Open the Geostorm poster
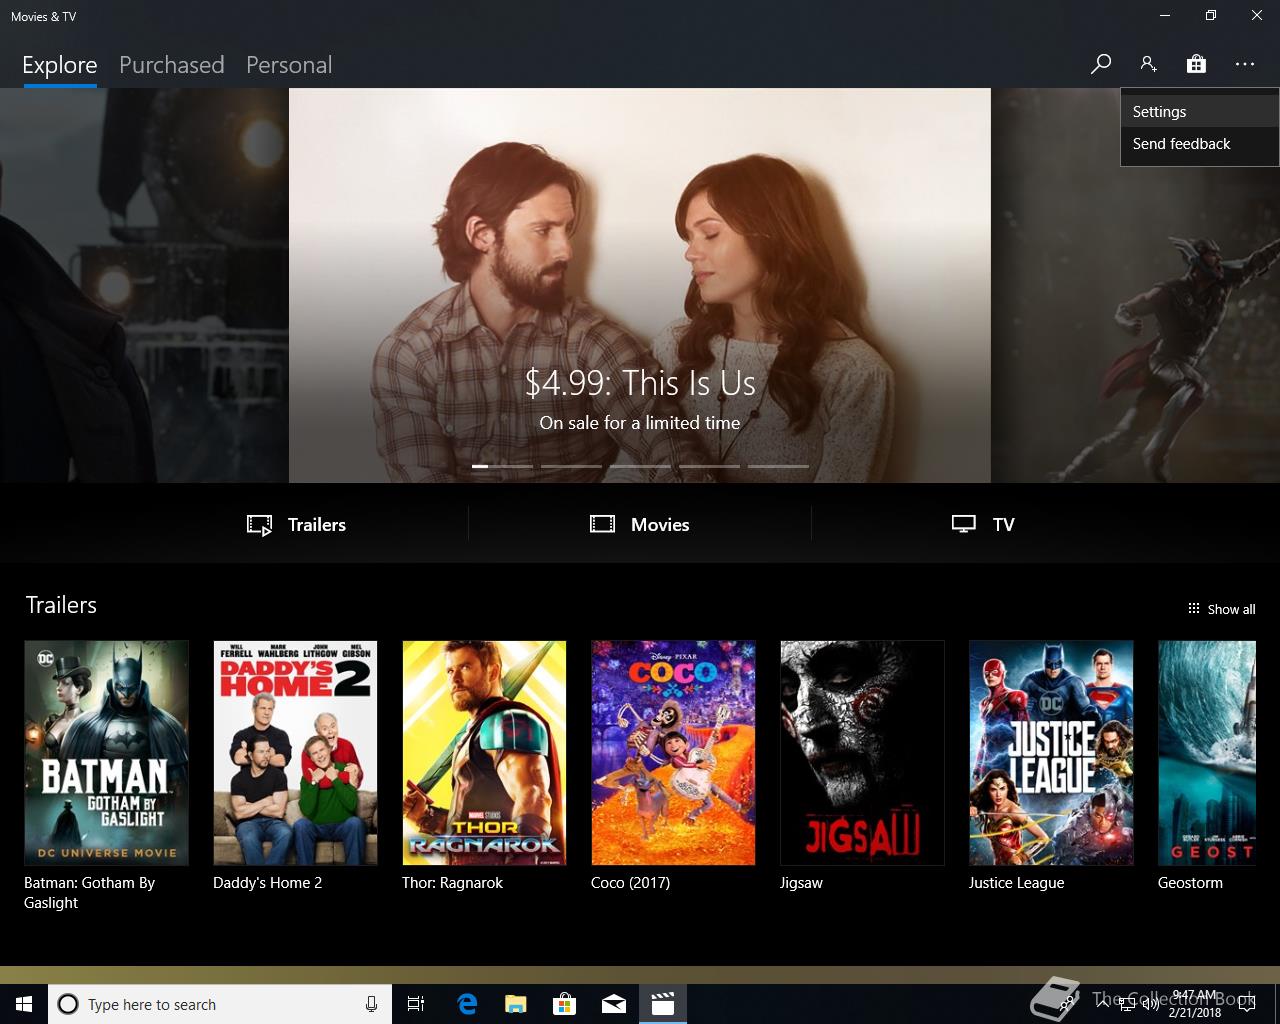Screen dimensions: 1280x1024 click(1207, 753)
